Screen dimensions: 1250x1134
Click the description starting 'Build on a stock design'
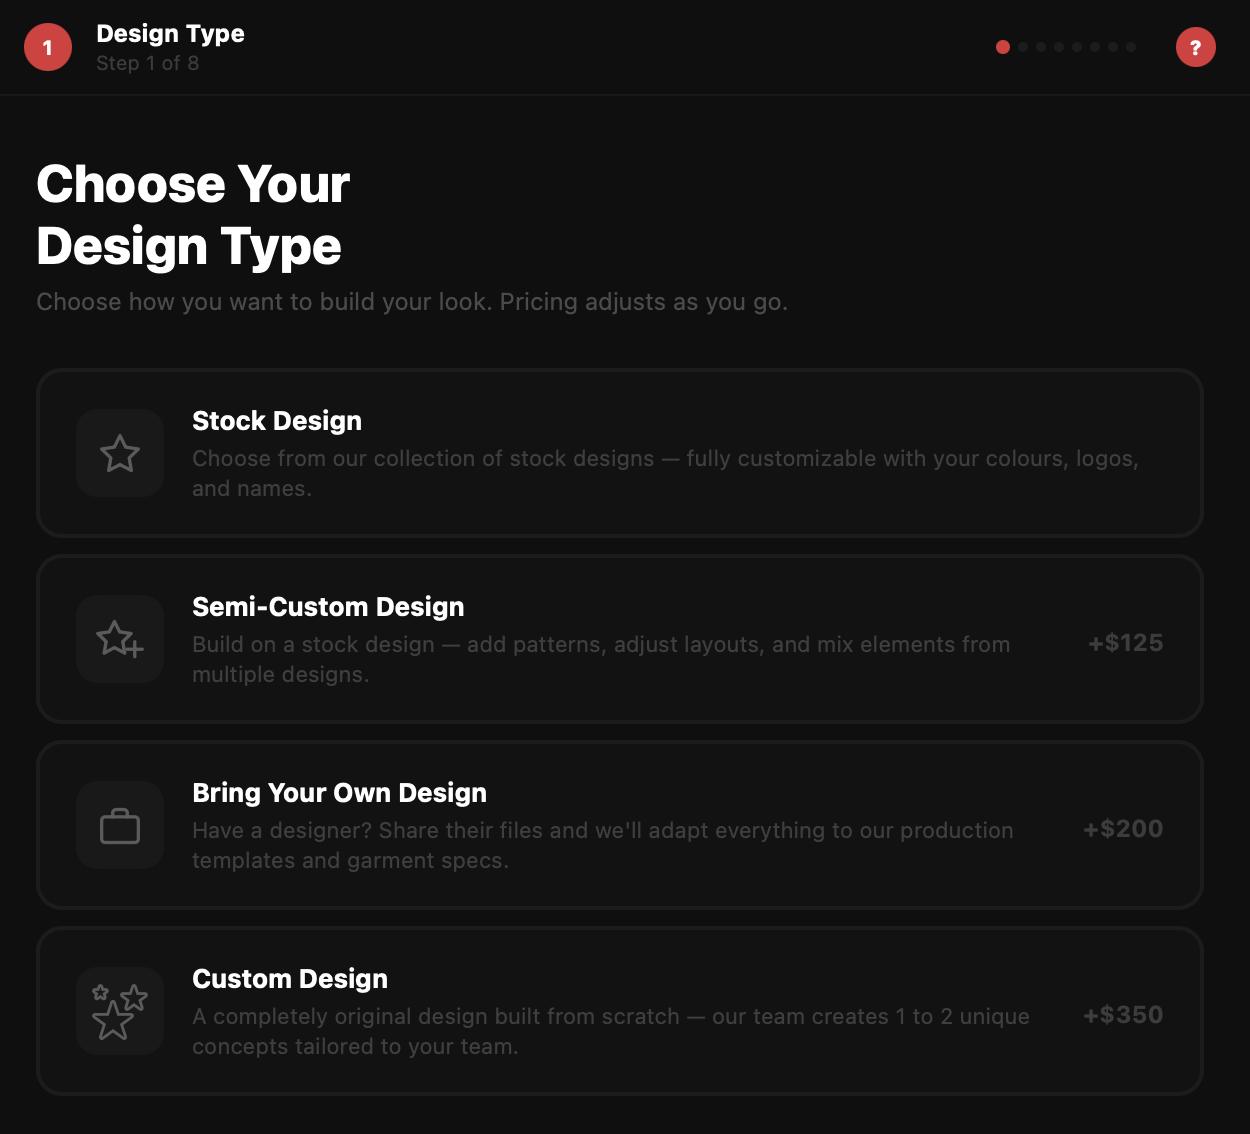pos(601,659)
